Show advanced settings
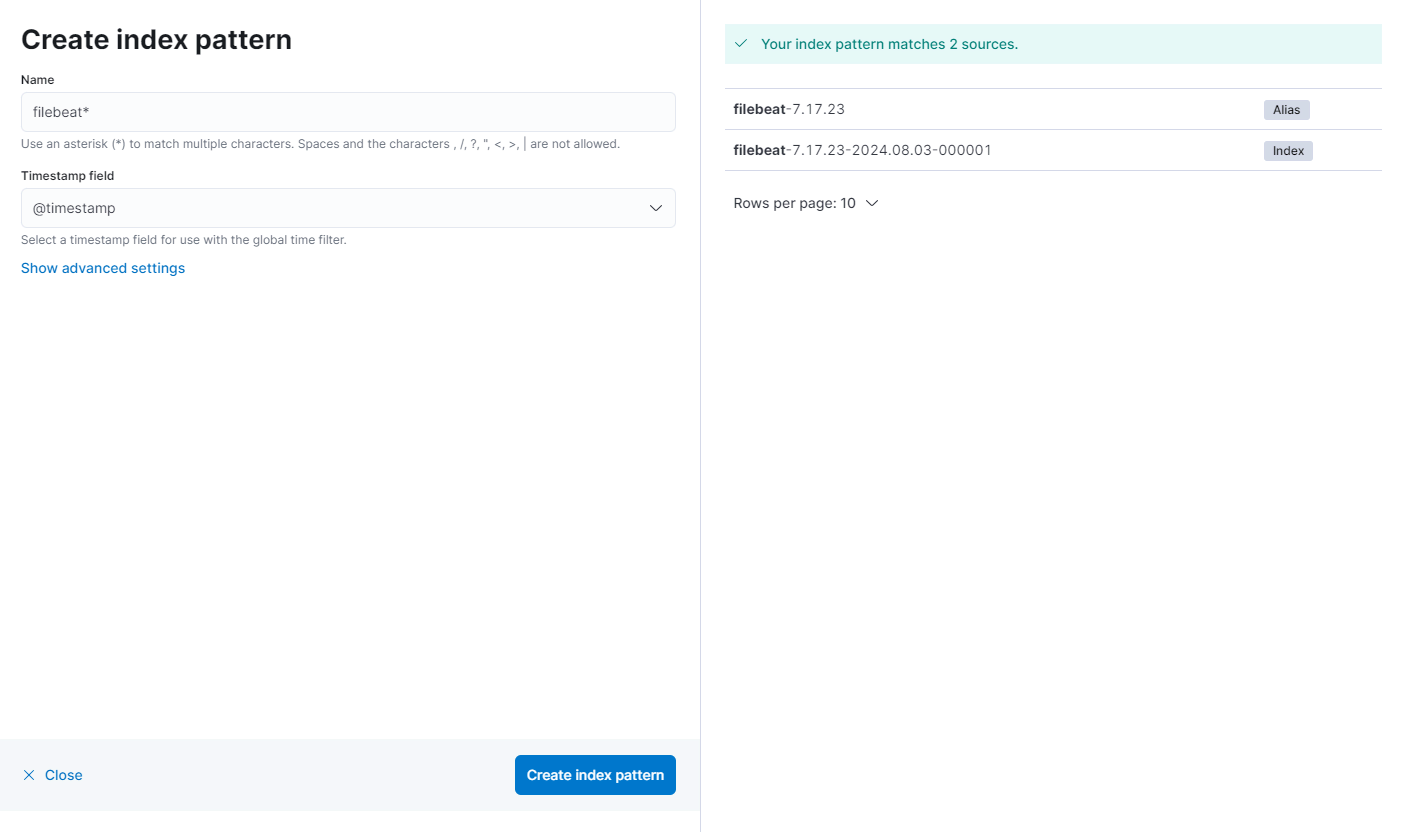The width and height of the screenshot is (1404, 832). click(103, 268)
